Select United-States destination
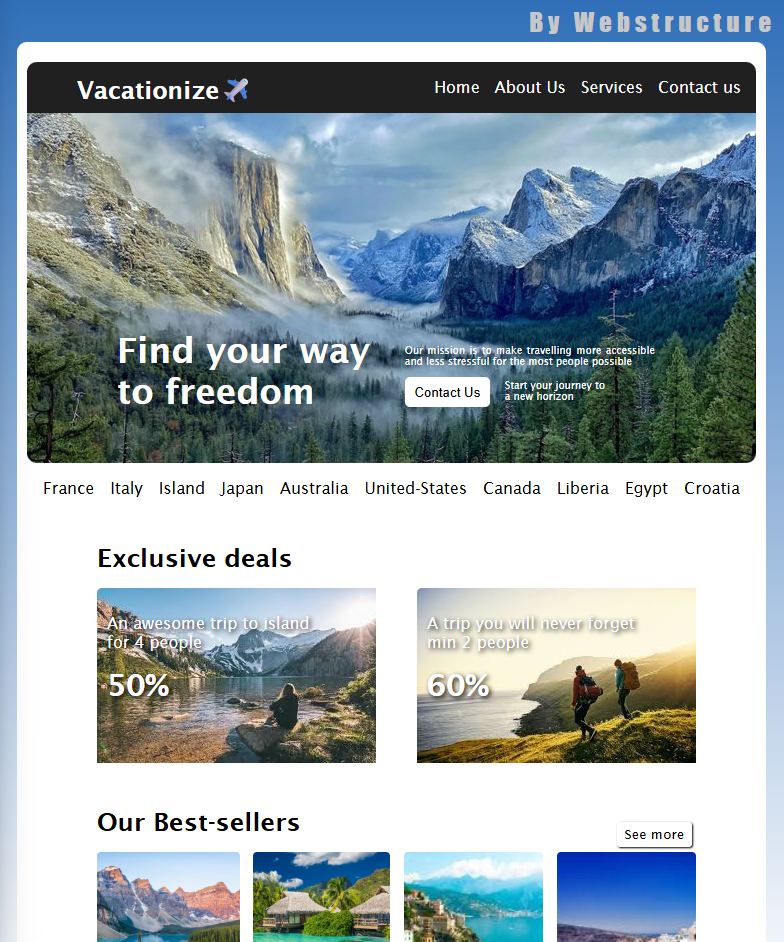This screenshot has height=942, width=784. 416,488
